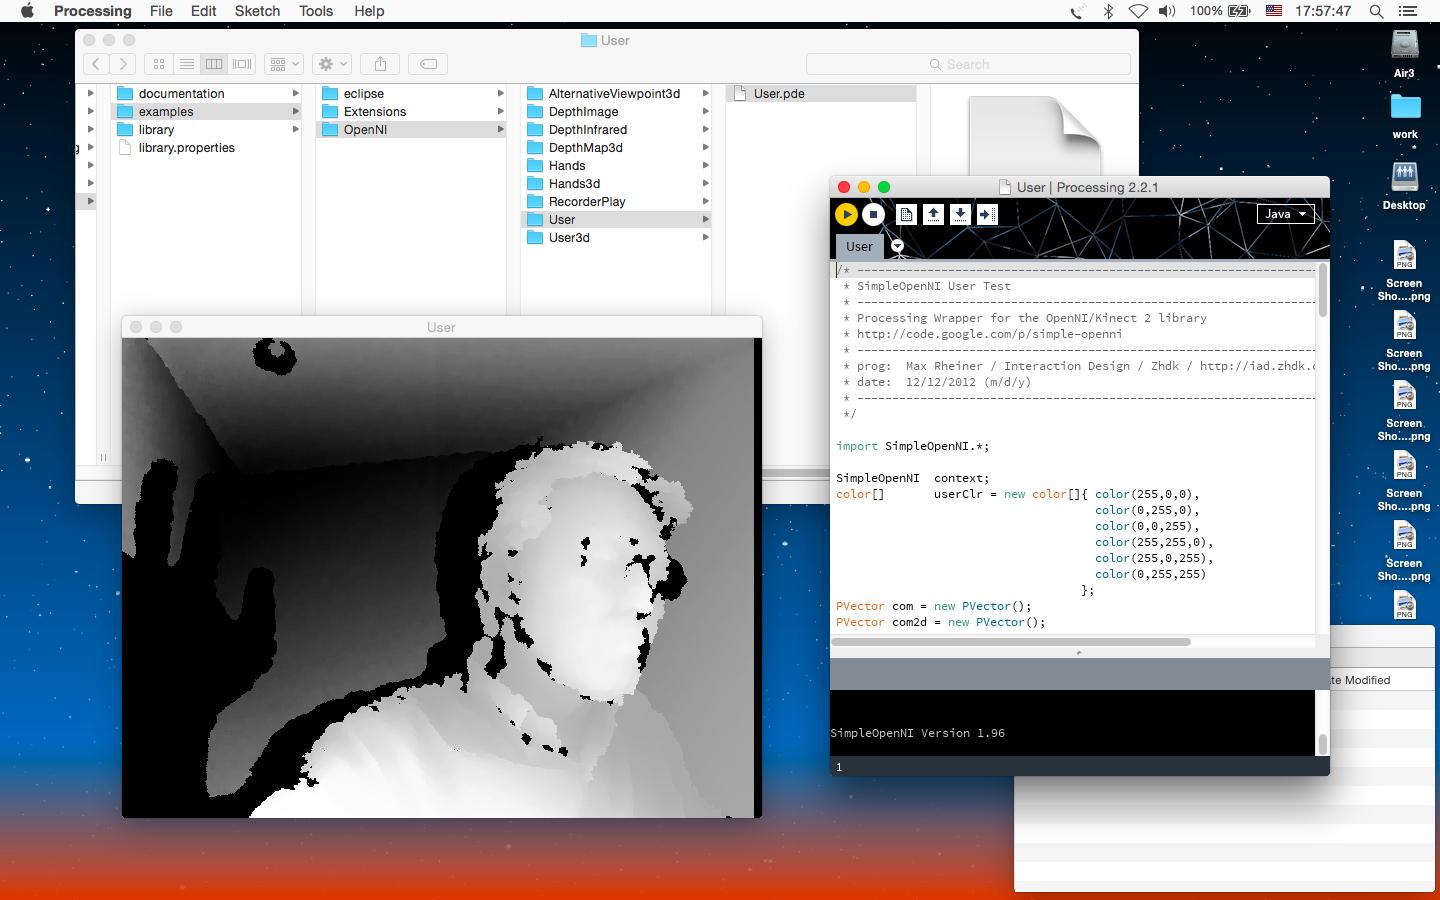Expand the Hands folder arrow

coord(705,166)
